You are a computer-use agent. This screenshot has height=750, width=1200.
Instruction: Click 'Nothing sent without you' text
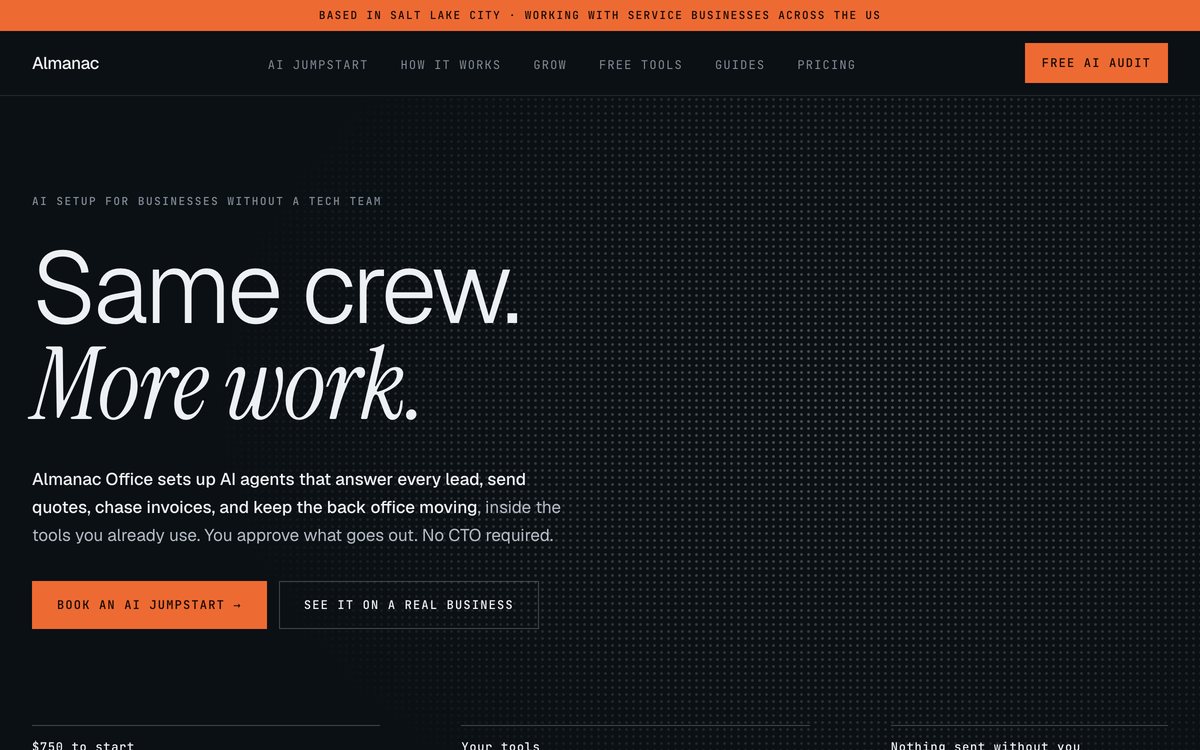pyautogui.click(x=986, y=745)
